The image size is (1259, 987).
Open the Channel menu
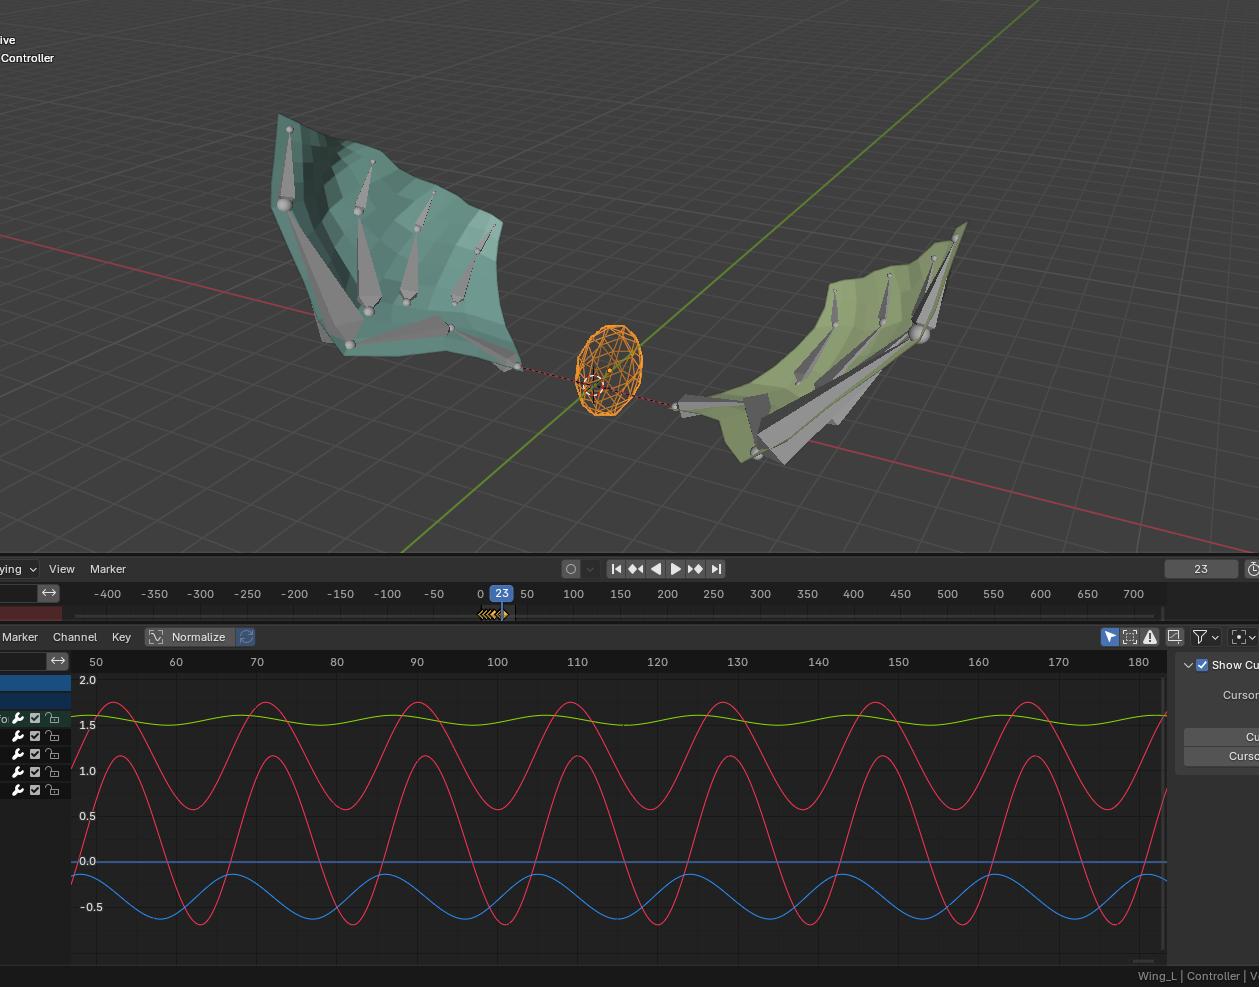point(74,637)
